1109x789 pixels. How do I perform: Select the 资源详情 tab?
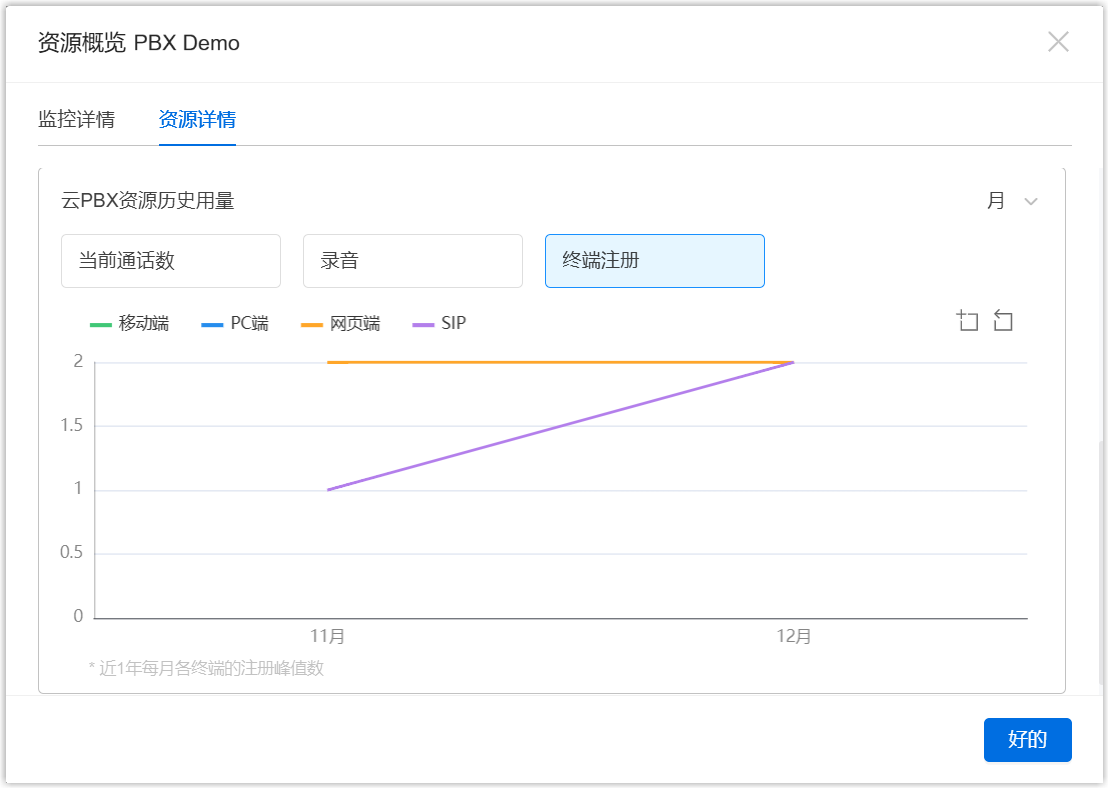pyautogui.click(x=197, y=120)
